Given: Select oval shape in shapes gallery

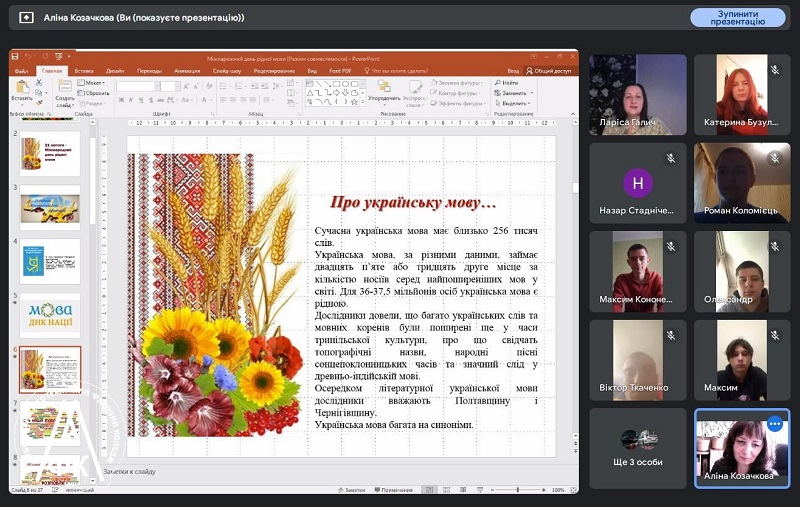Looking at the screenshot, I should pos(345,84).
